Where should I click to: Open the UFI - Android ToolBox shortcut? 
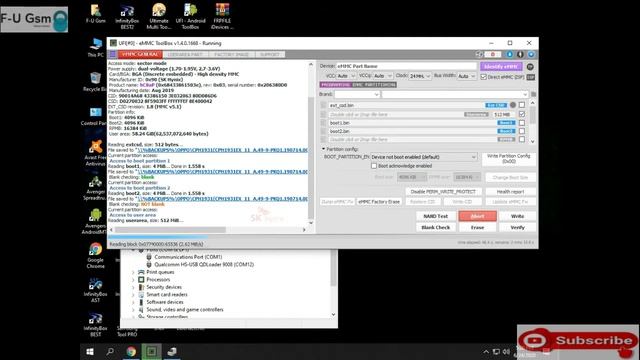190,16
